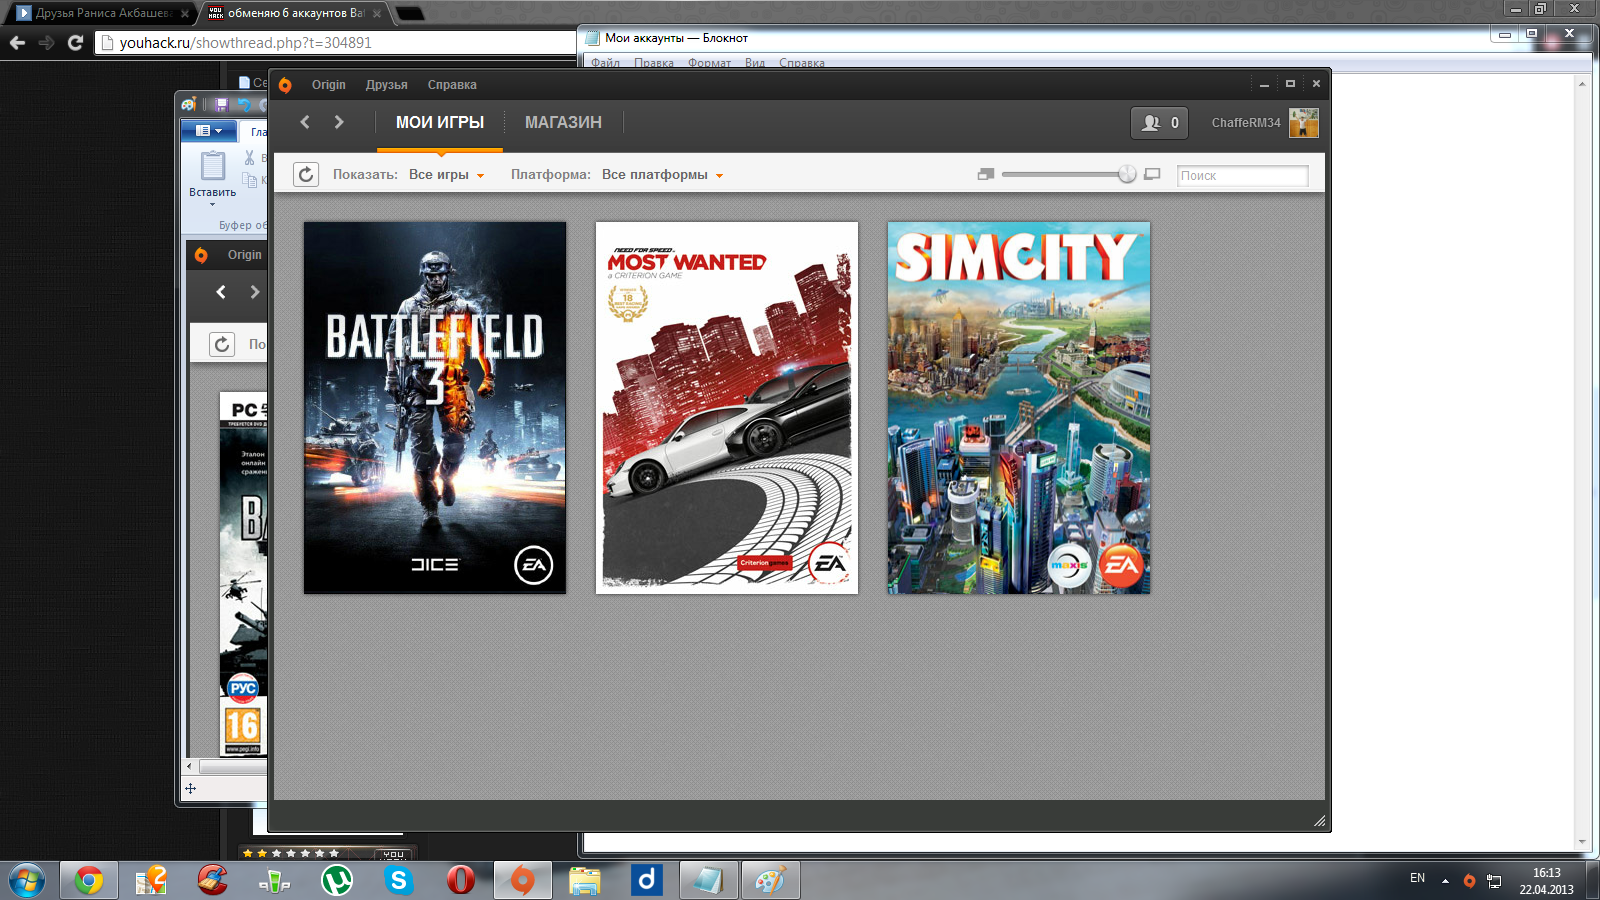Open the Формат menu in Notepad

click(709, 63)
